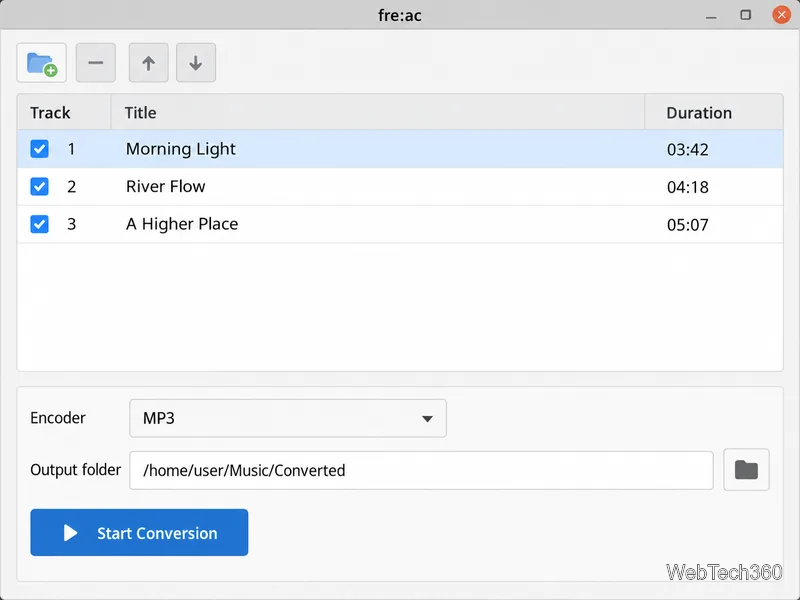Start Conversion button
Image resolution: width=800 pixels, height=600 pixels.
coord(139,533)
